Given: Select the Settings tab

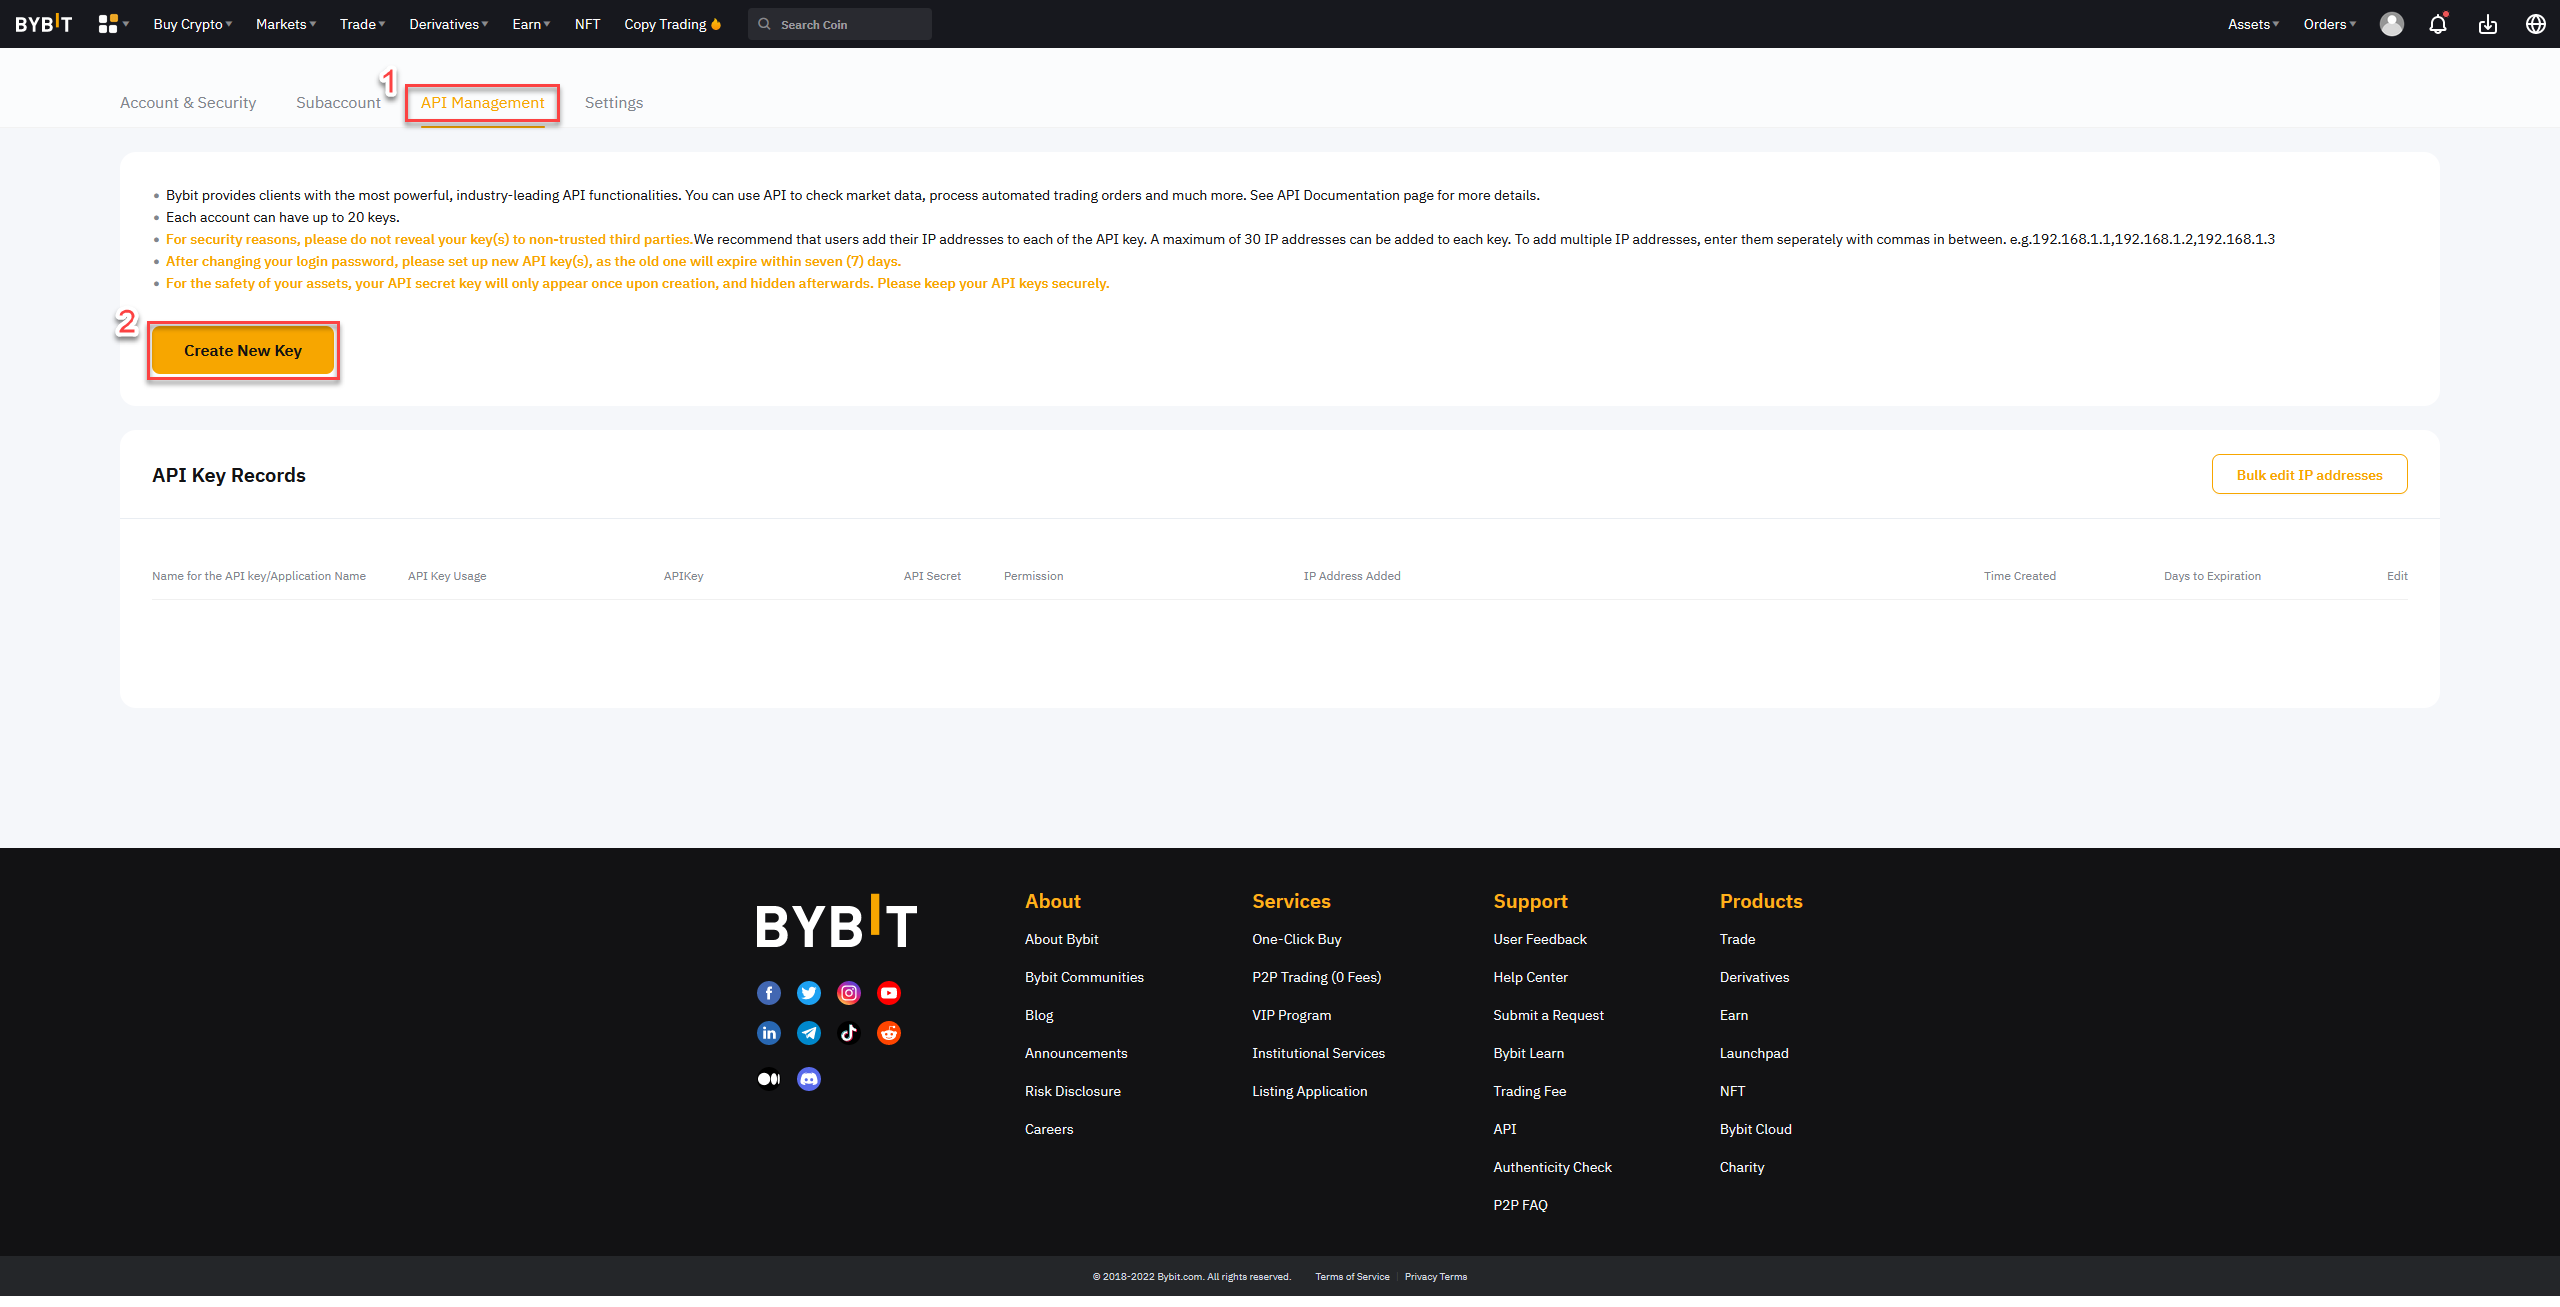Looking at the screenshot, I should [613, 102].
